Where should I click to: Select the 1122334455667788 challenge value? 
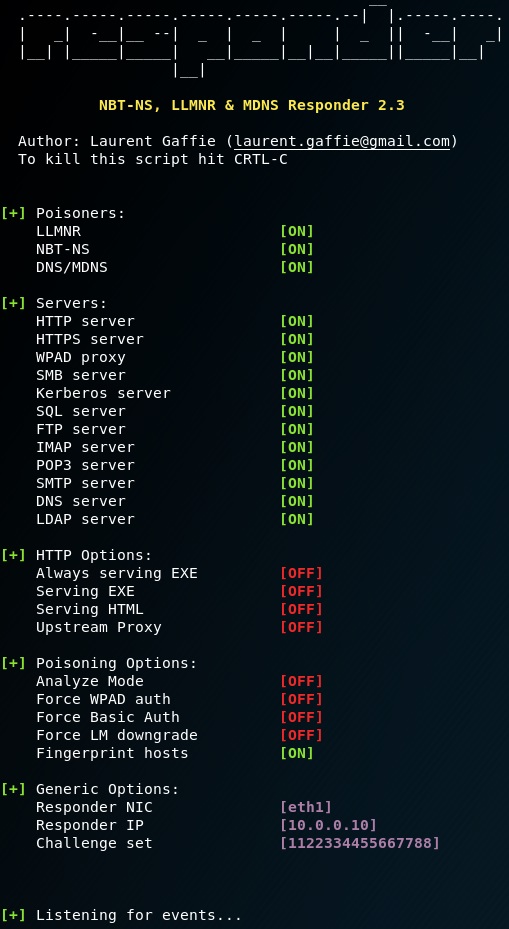pyautogui.click(x=360, y=842)
